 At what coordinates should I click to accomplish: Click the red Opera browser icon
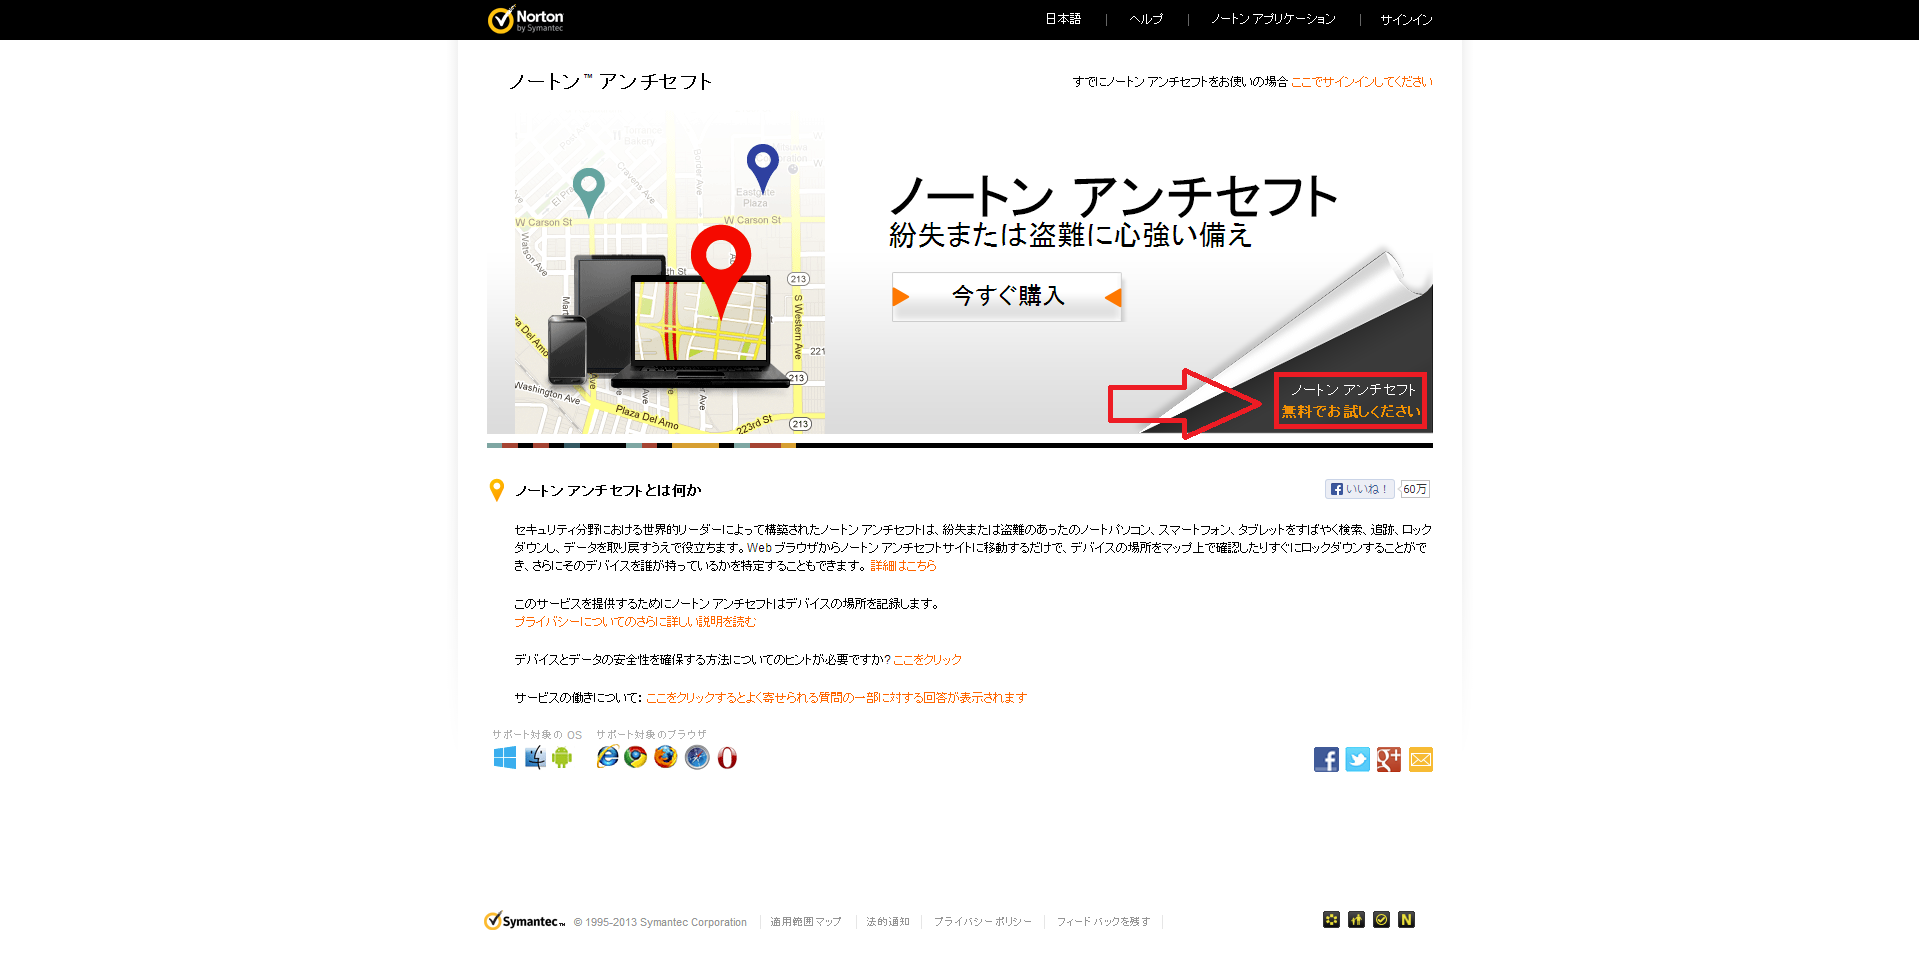click(x=727, y=758)
